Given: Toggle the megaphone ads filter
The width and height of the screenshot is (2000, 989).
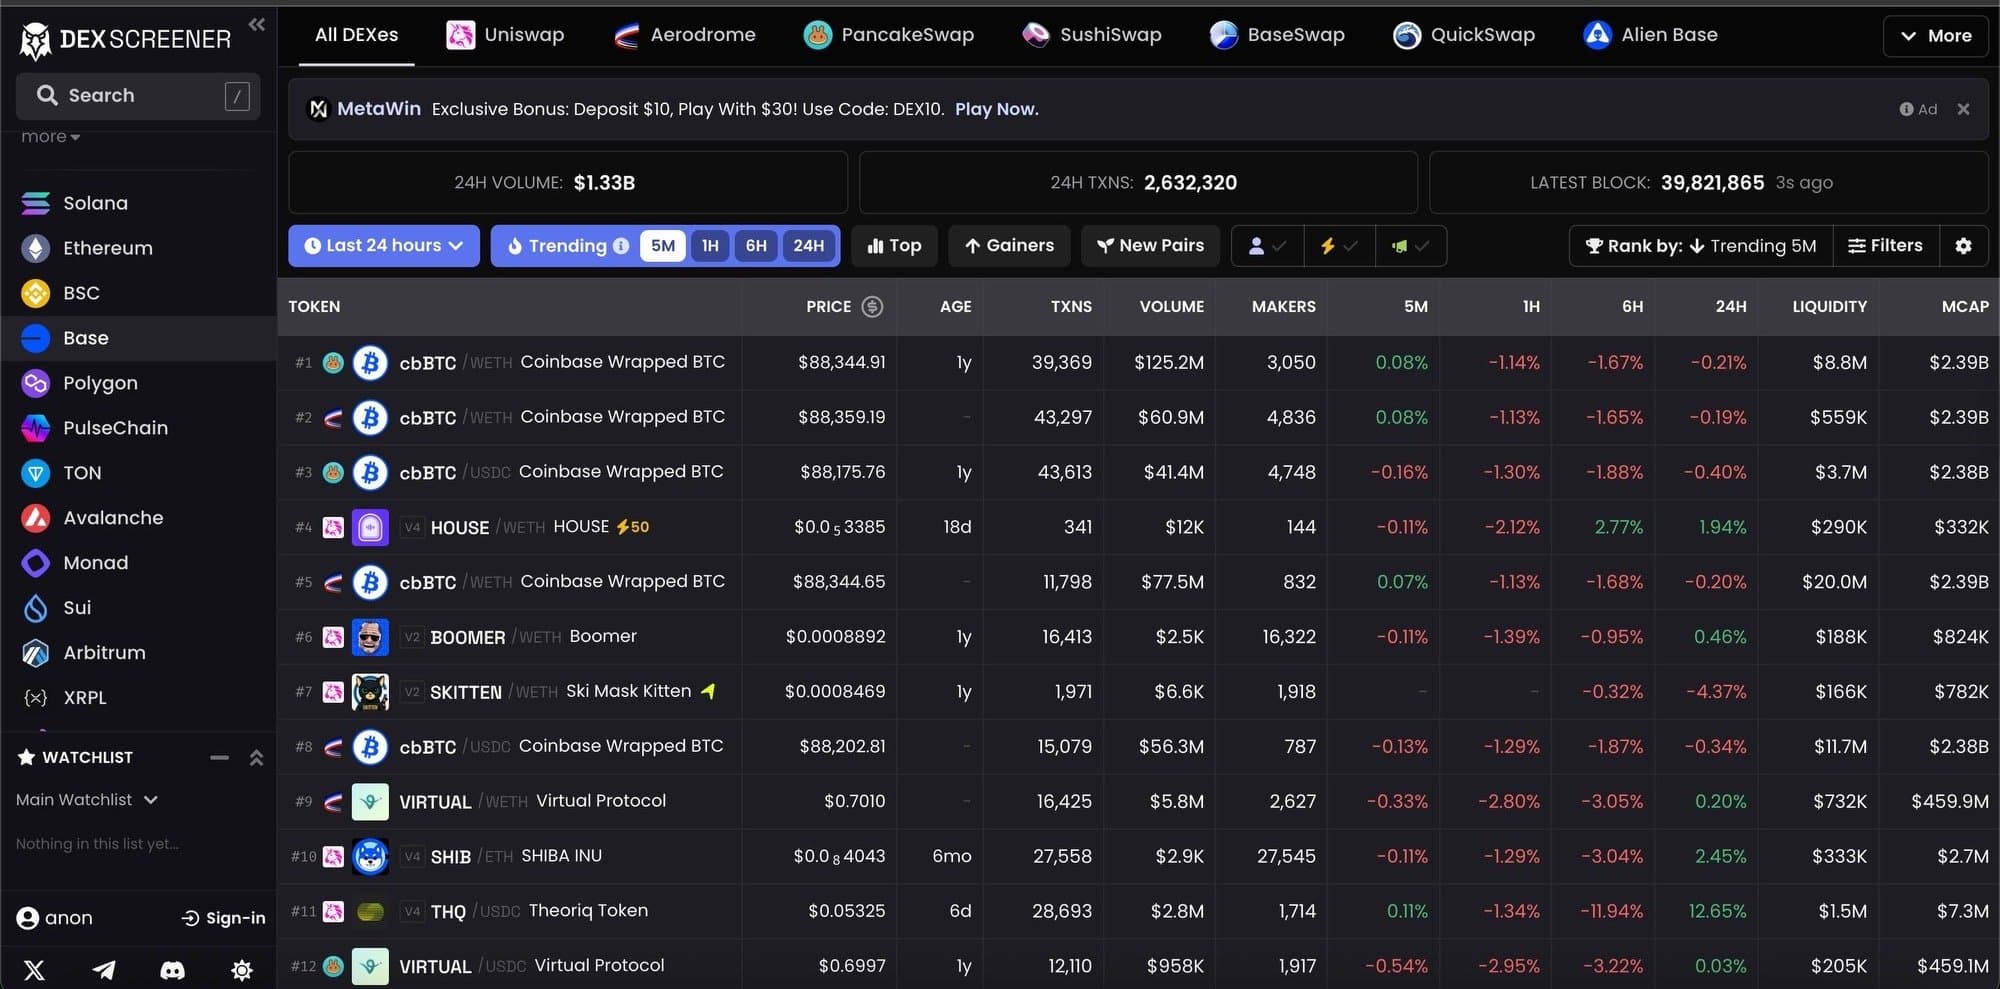Looking at the screenshot, I should pyautogui.click(x=1410, y=246).
